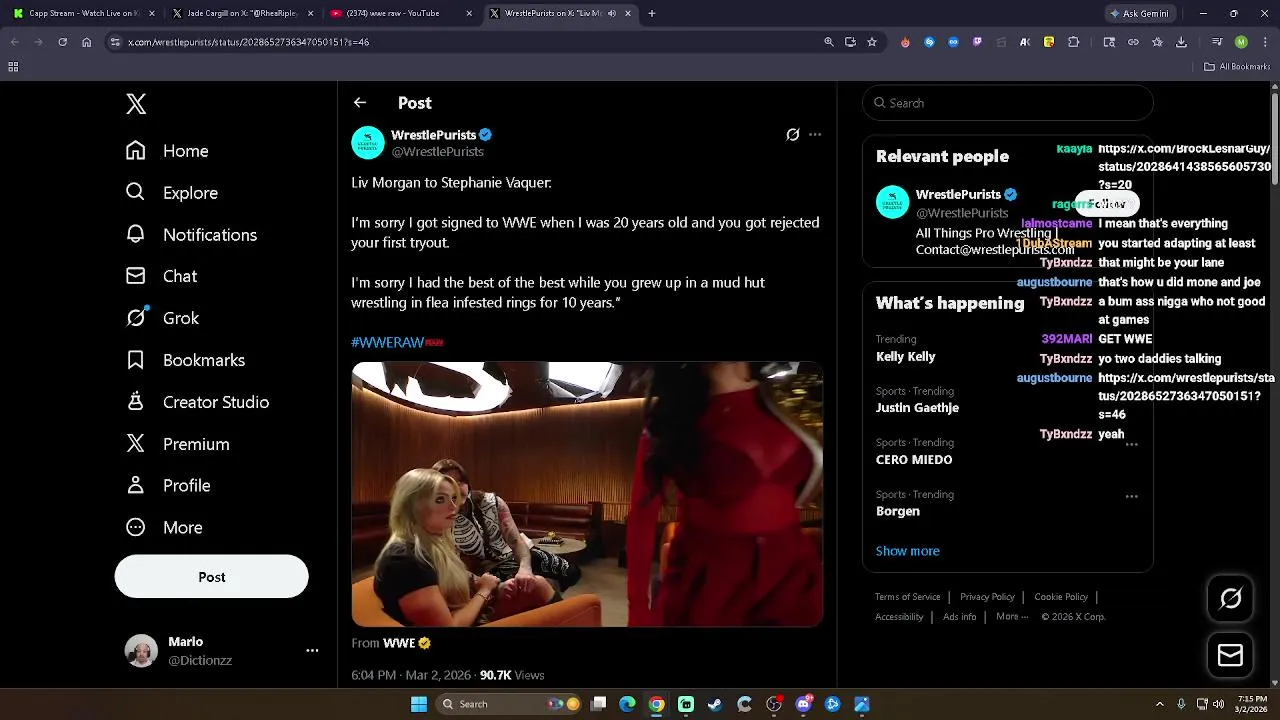Viewport: 1280px width, 720px height.
Task: Open All Bookmarks folder
Action: (x=1237, y=67)
